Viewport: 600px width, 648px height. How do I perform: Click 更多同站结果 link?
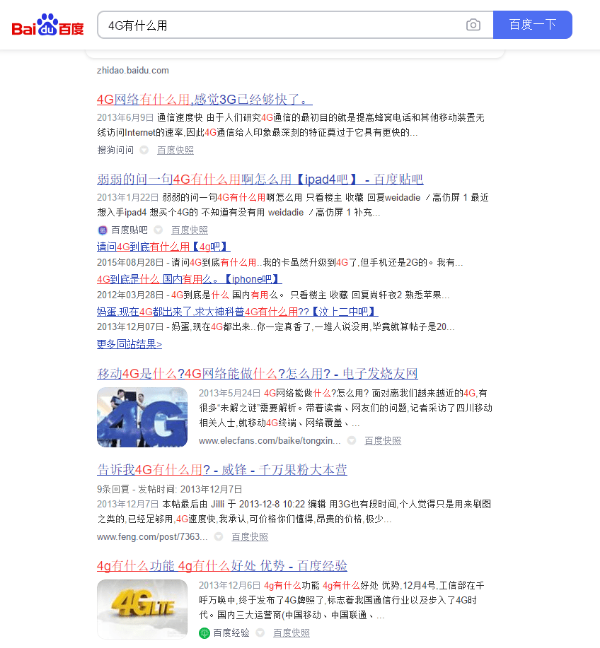pyautogui.click(x=129, y=344)
